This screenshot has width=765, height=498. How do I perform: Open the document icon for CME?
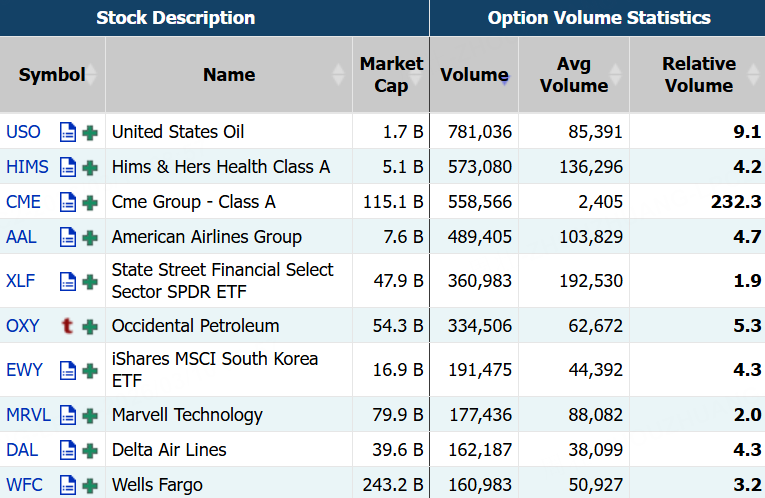(x=68, y=202)
